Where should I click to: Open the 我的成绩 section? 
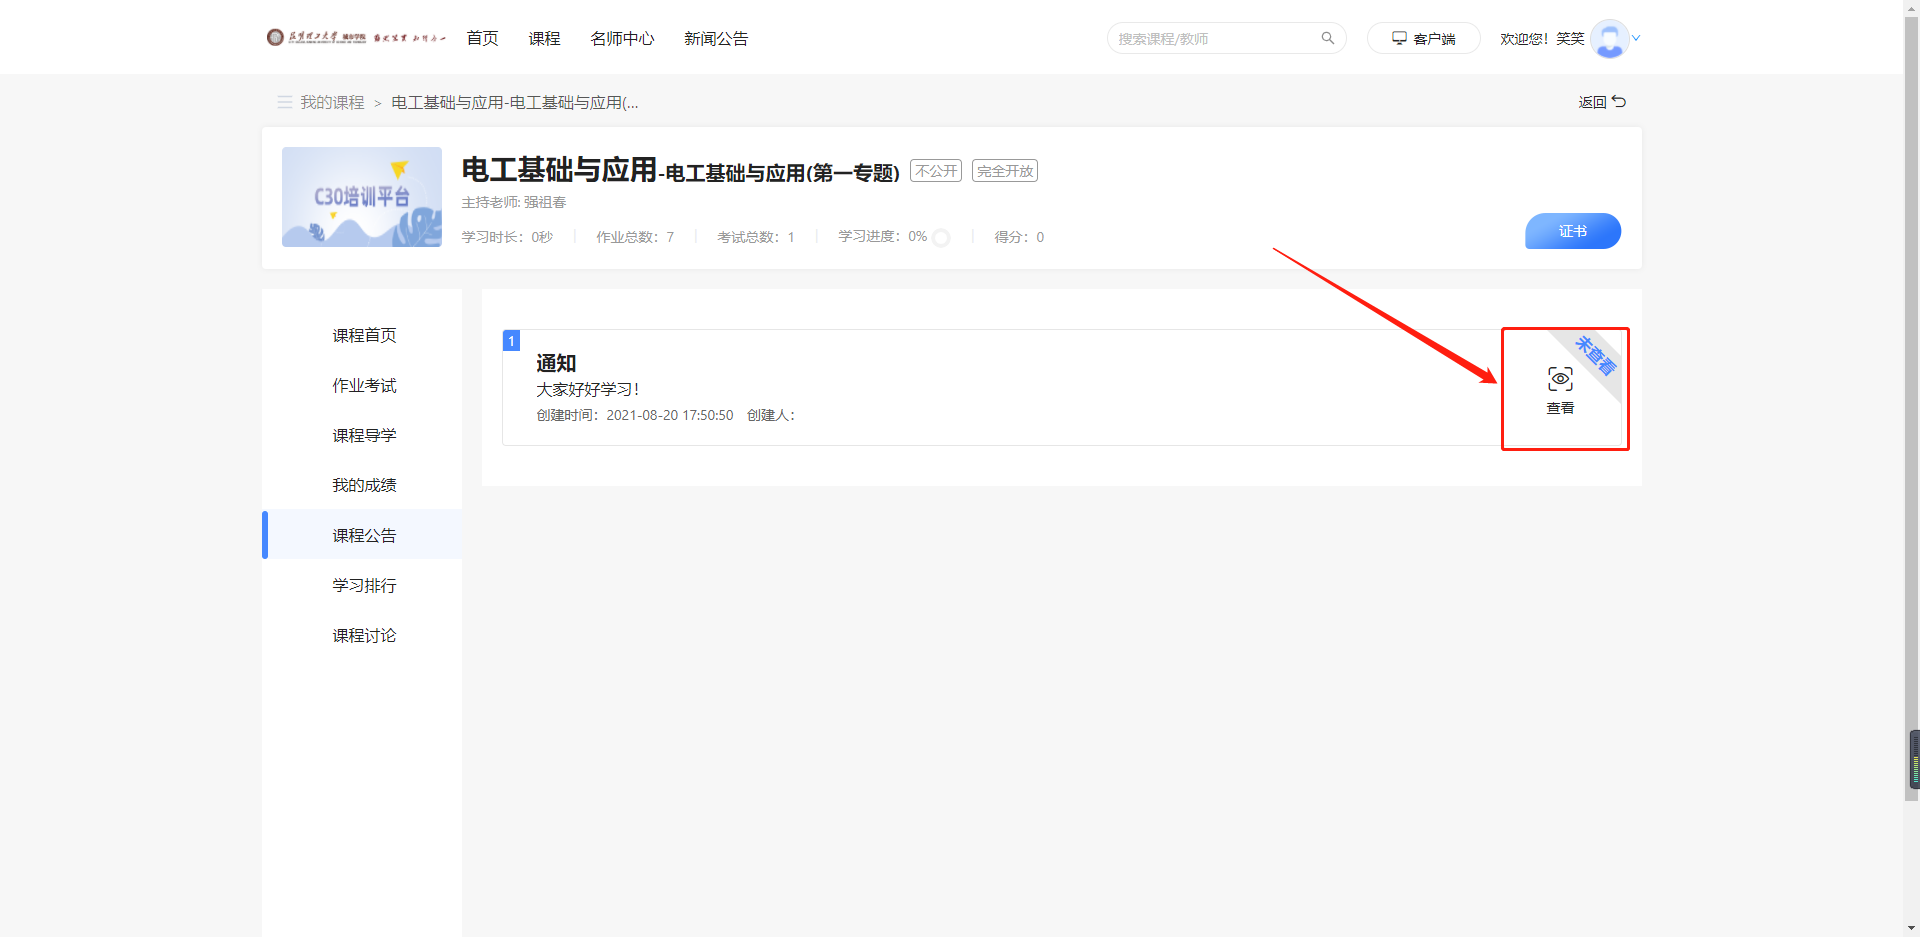point(364,485)
